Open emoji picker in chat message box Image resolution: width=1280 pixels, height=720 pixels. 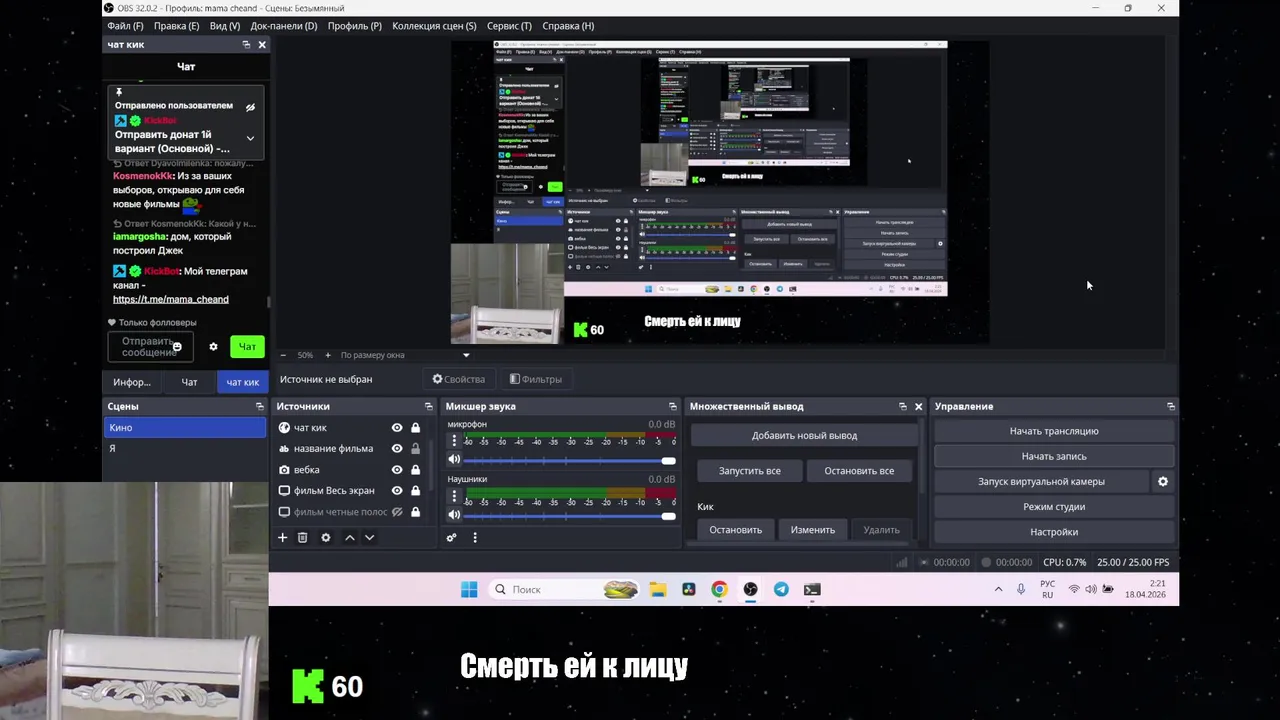(177, 347)
